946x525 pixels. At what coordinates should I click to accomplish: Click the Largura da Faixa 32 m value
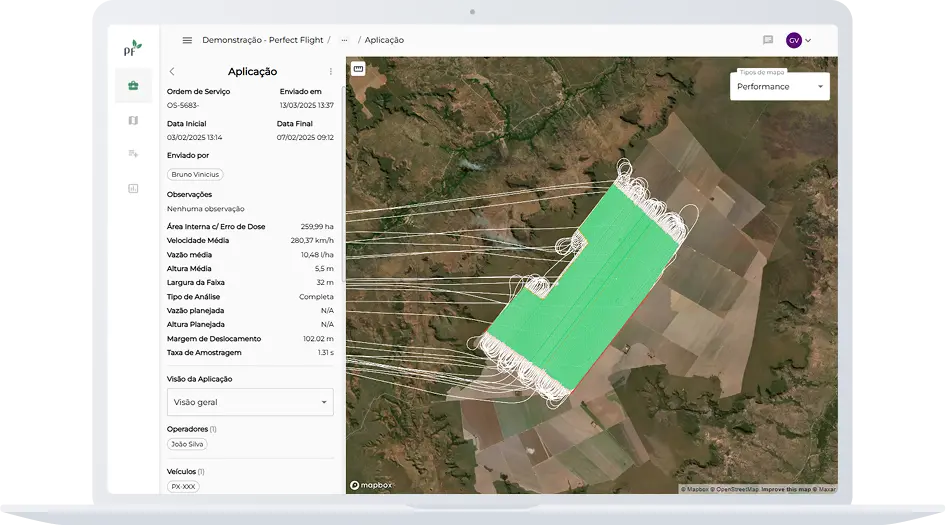(x=325, y=282)
